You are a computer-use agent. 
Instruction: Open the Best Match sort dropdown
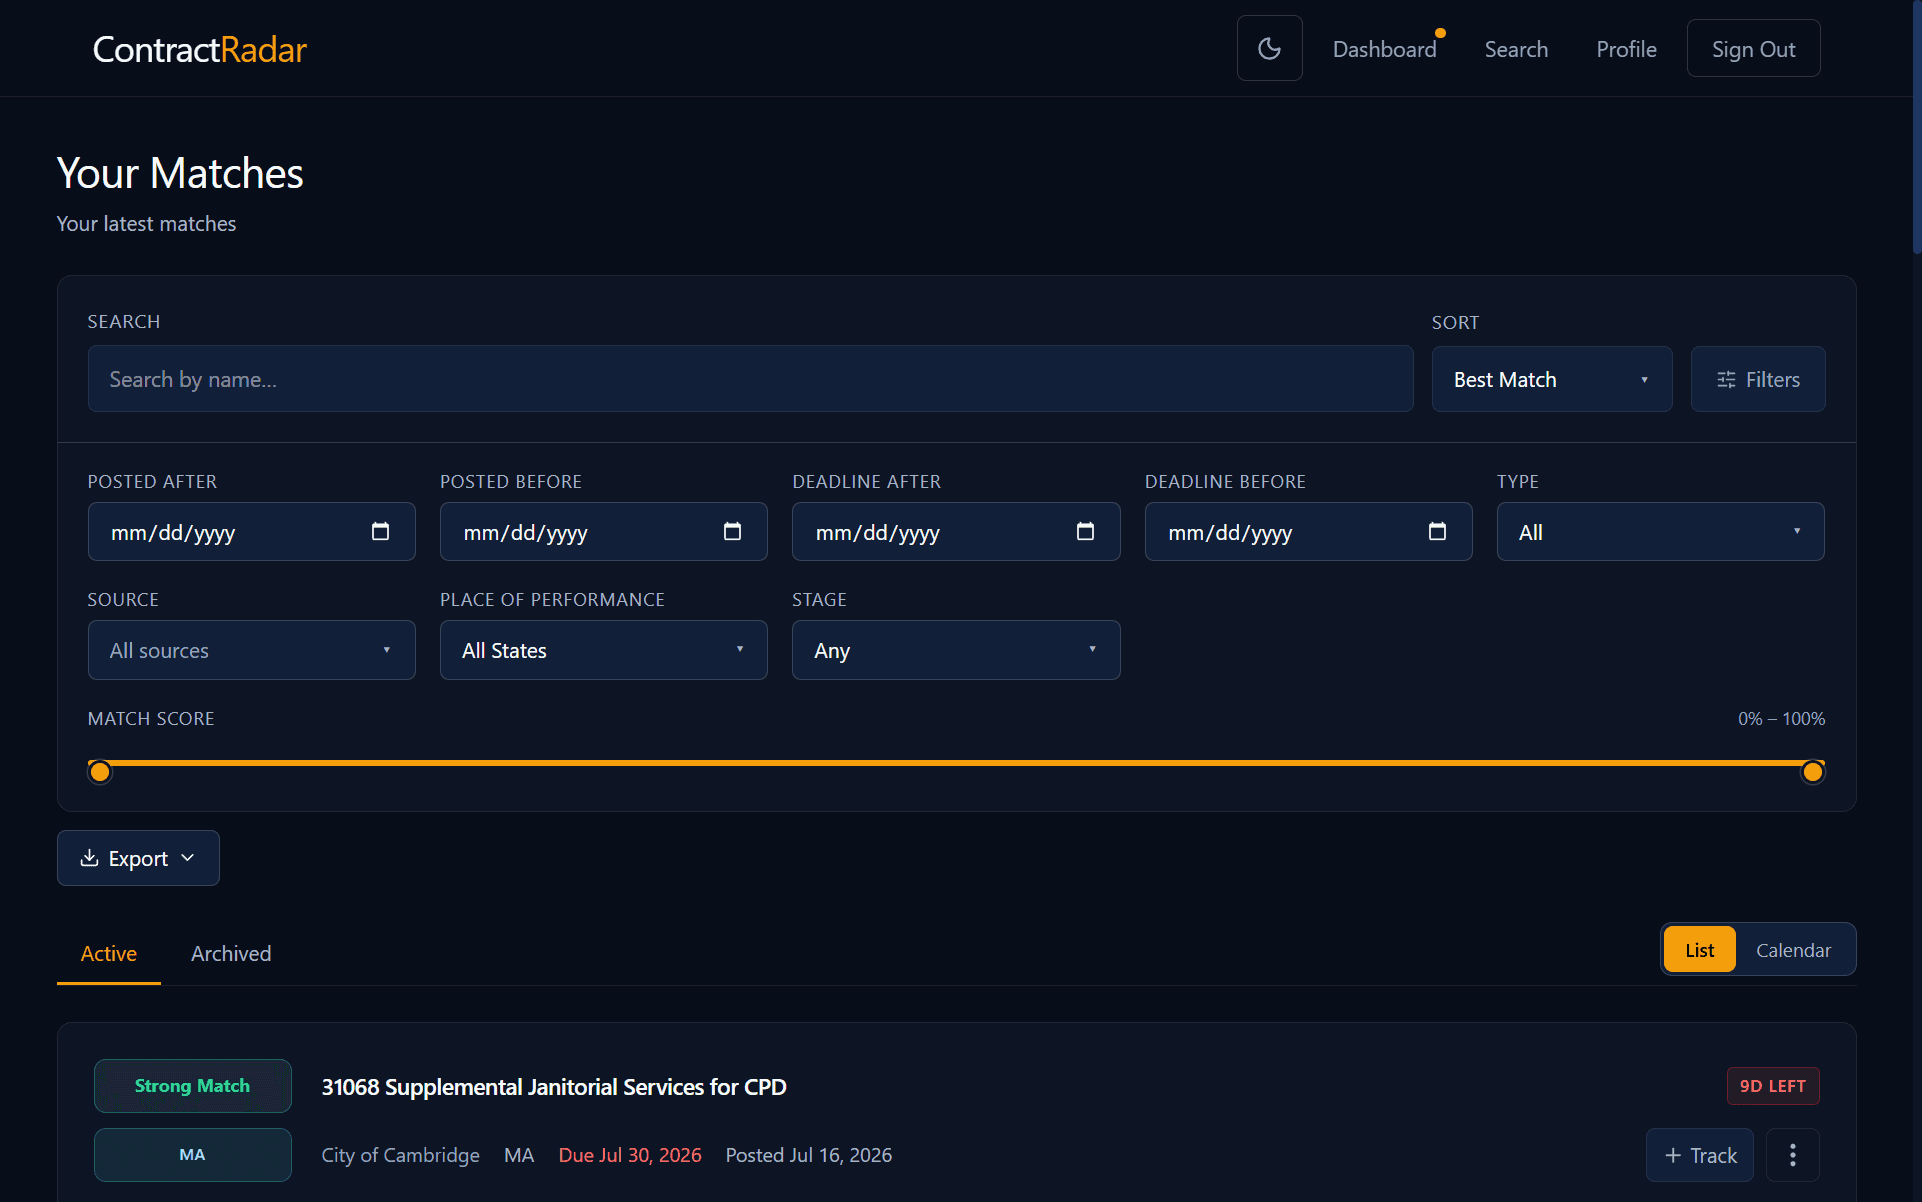(1551, 379)
